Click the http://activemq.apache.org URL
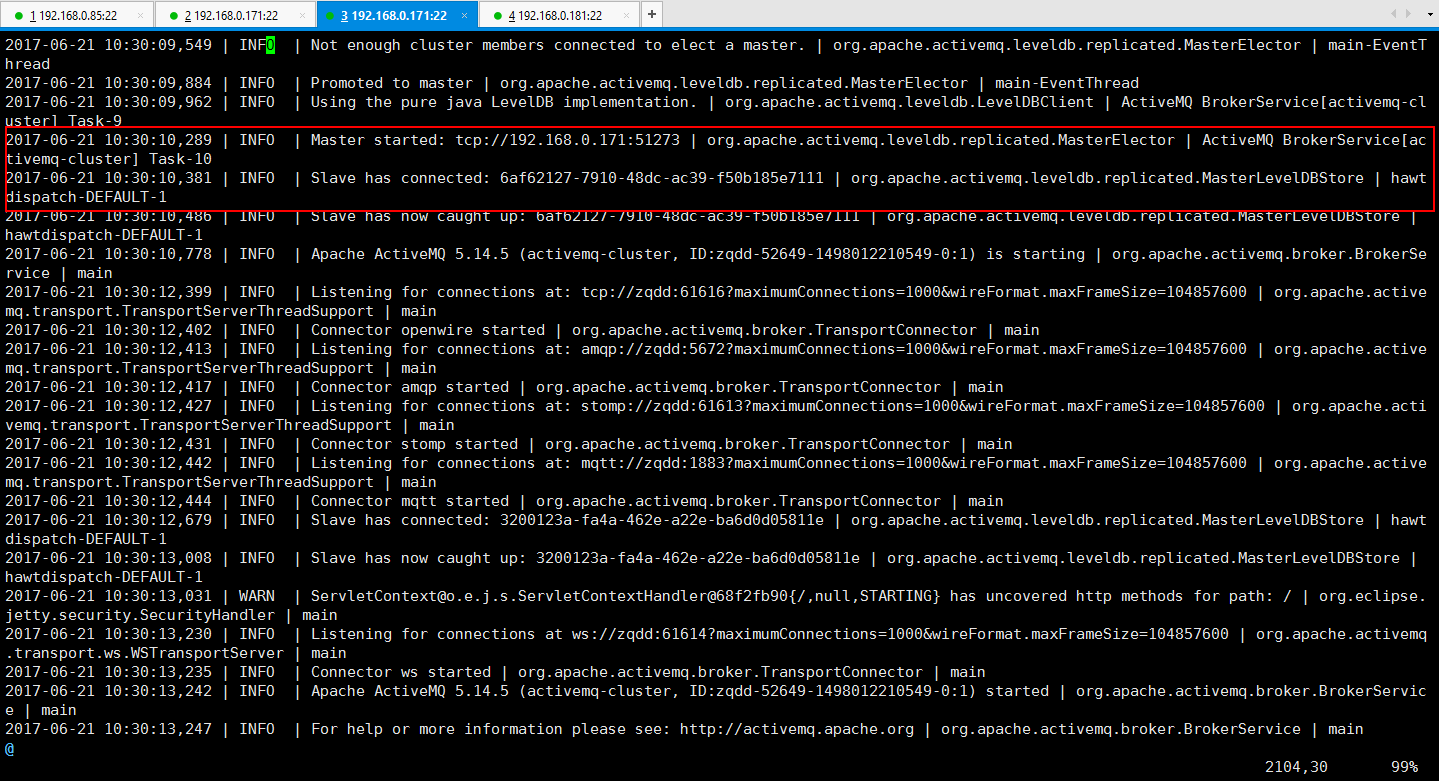 (x=797, y=729)
